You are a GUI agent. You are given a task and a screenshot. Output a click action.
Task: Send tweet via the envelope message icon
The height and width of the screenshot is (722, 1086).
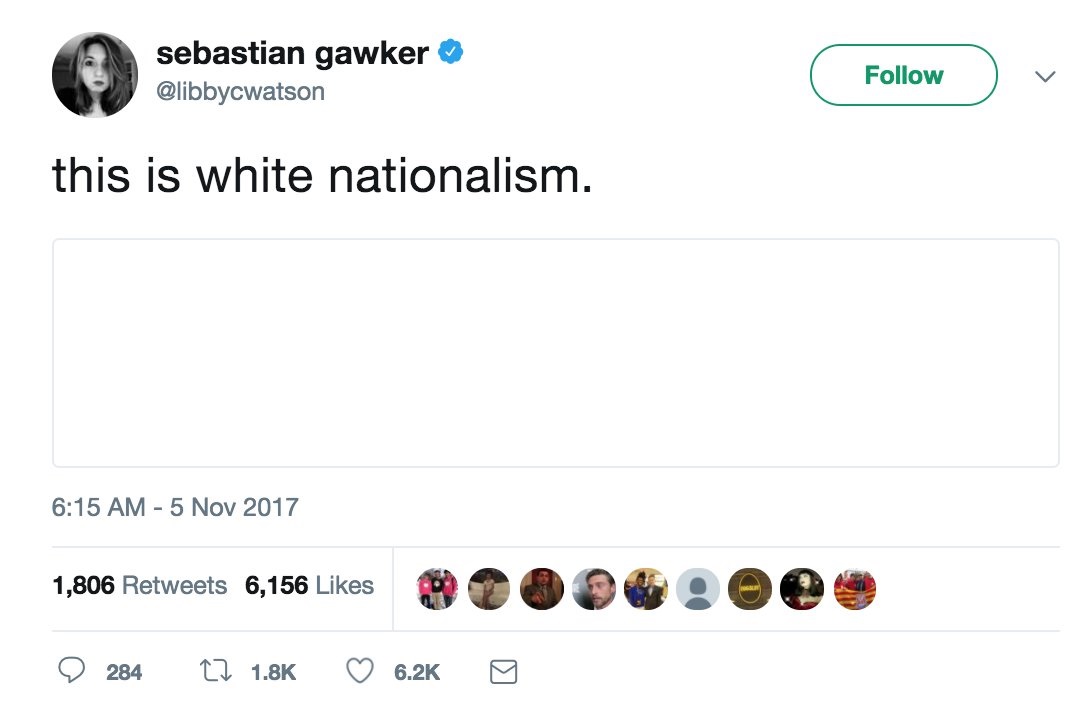click(x=504, y=671)
